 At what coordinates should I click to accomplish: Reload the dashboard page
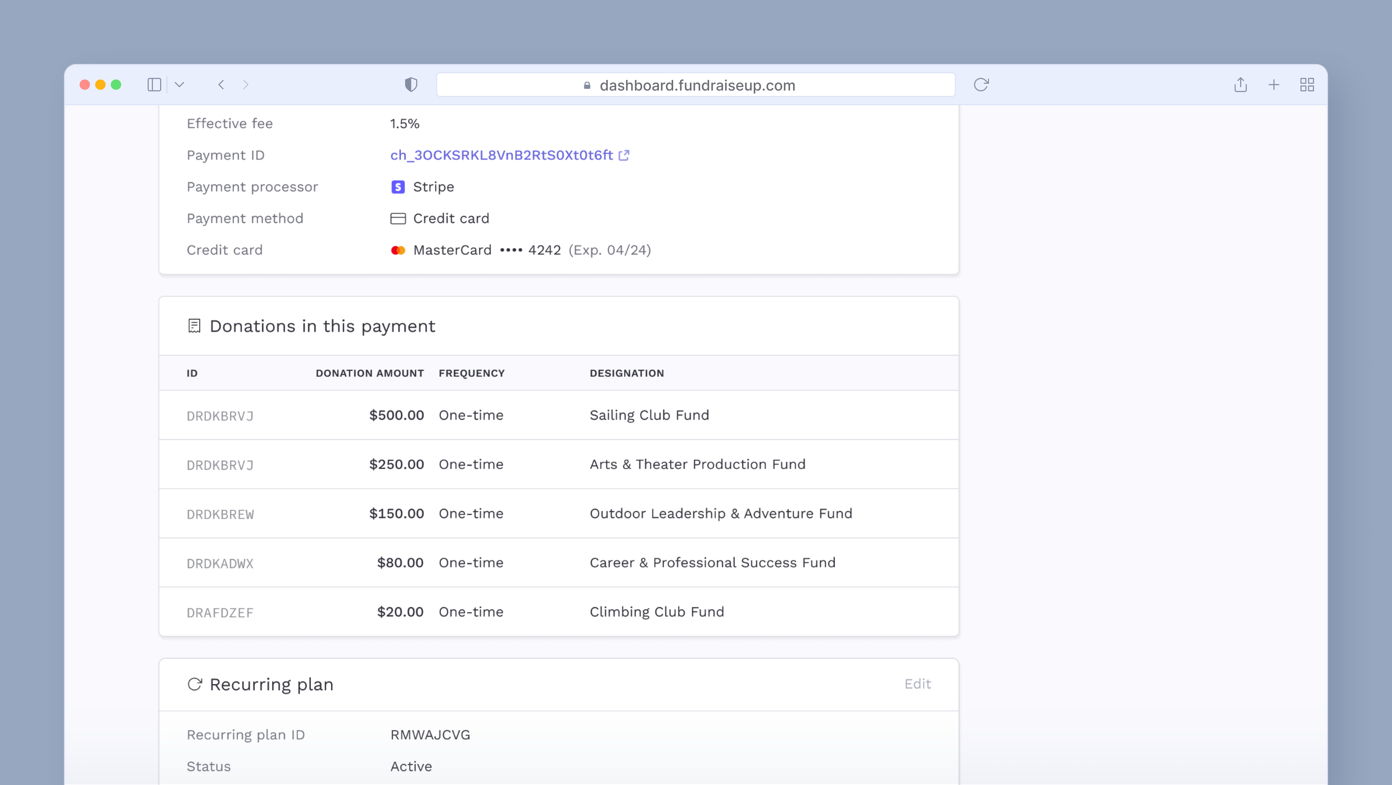coord(980,84)
